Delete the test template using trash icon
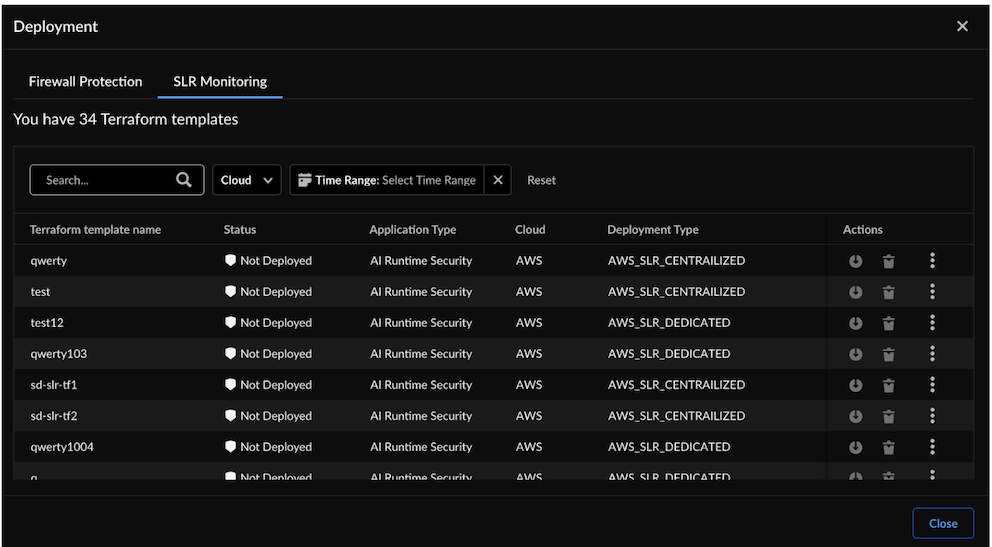This screenshot has width=992, height=547. pyautogui.click(x=888, y=292)
